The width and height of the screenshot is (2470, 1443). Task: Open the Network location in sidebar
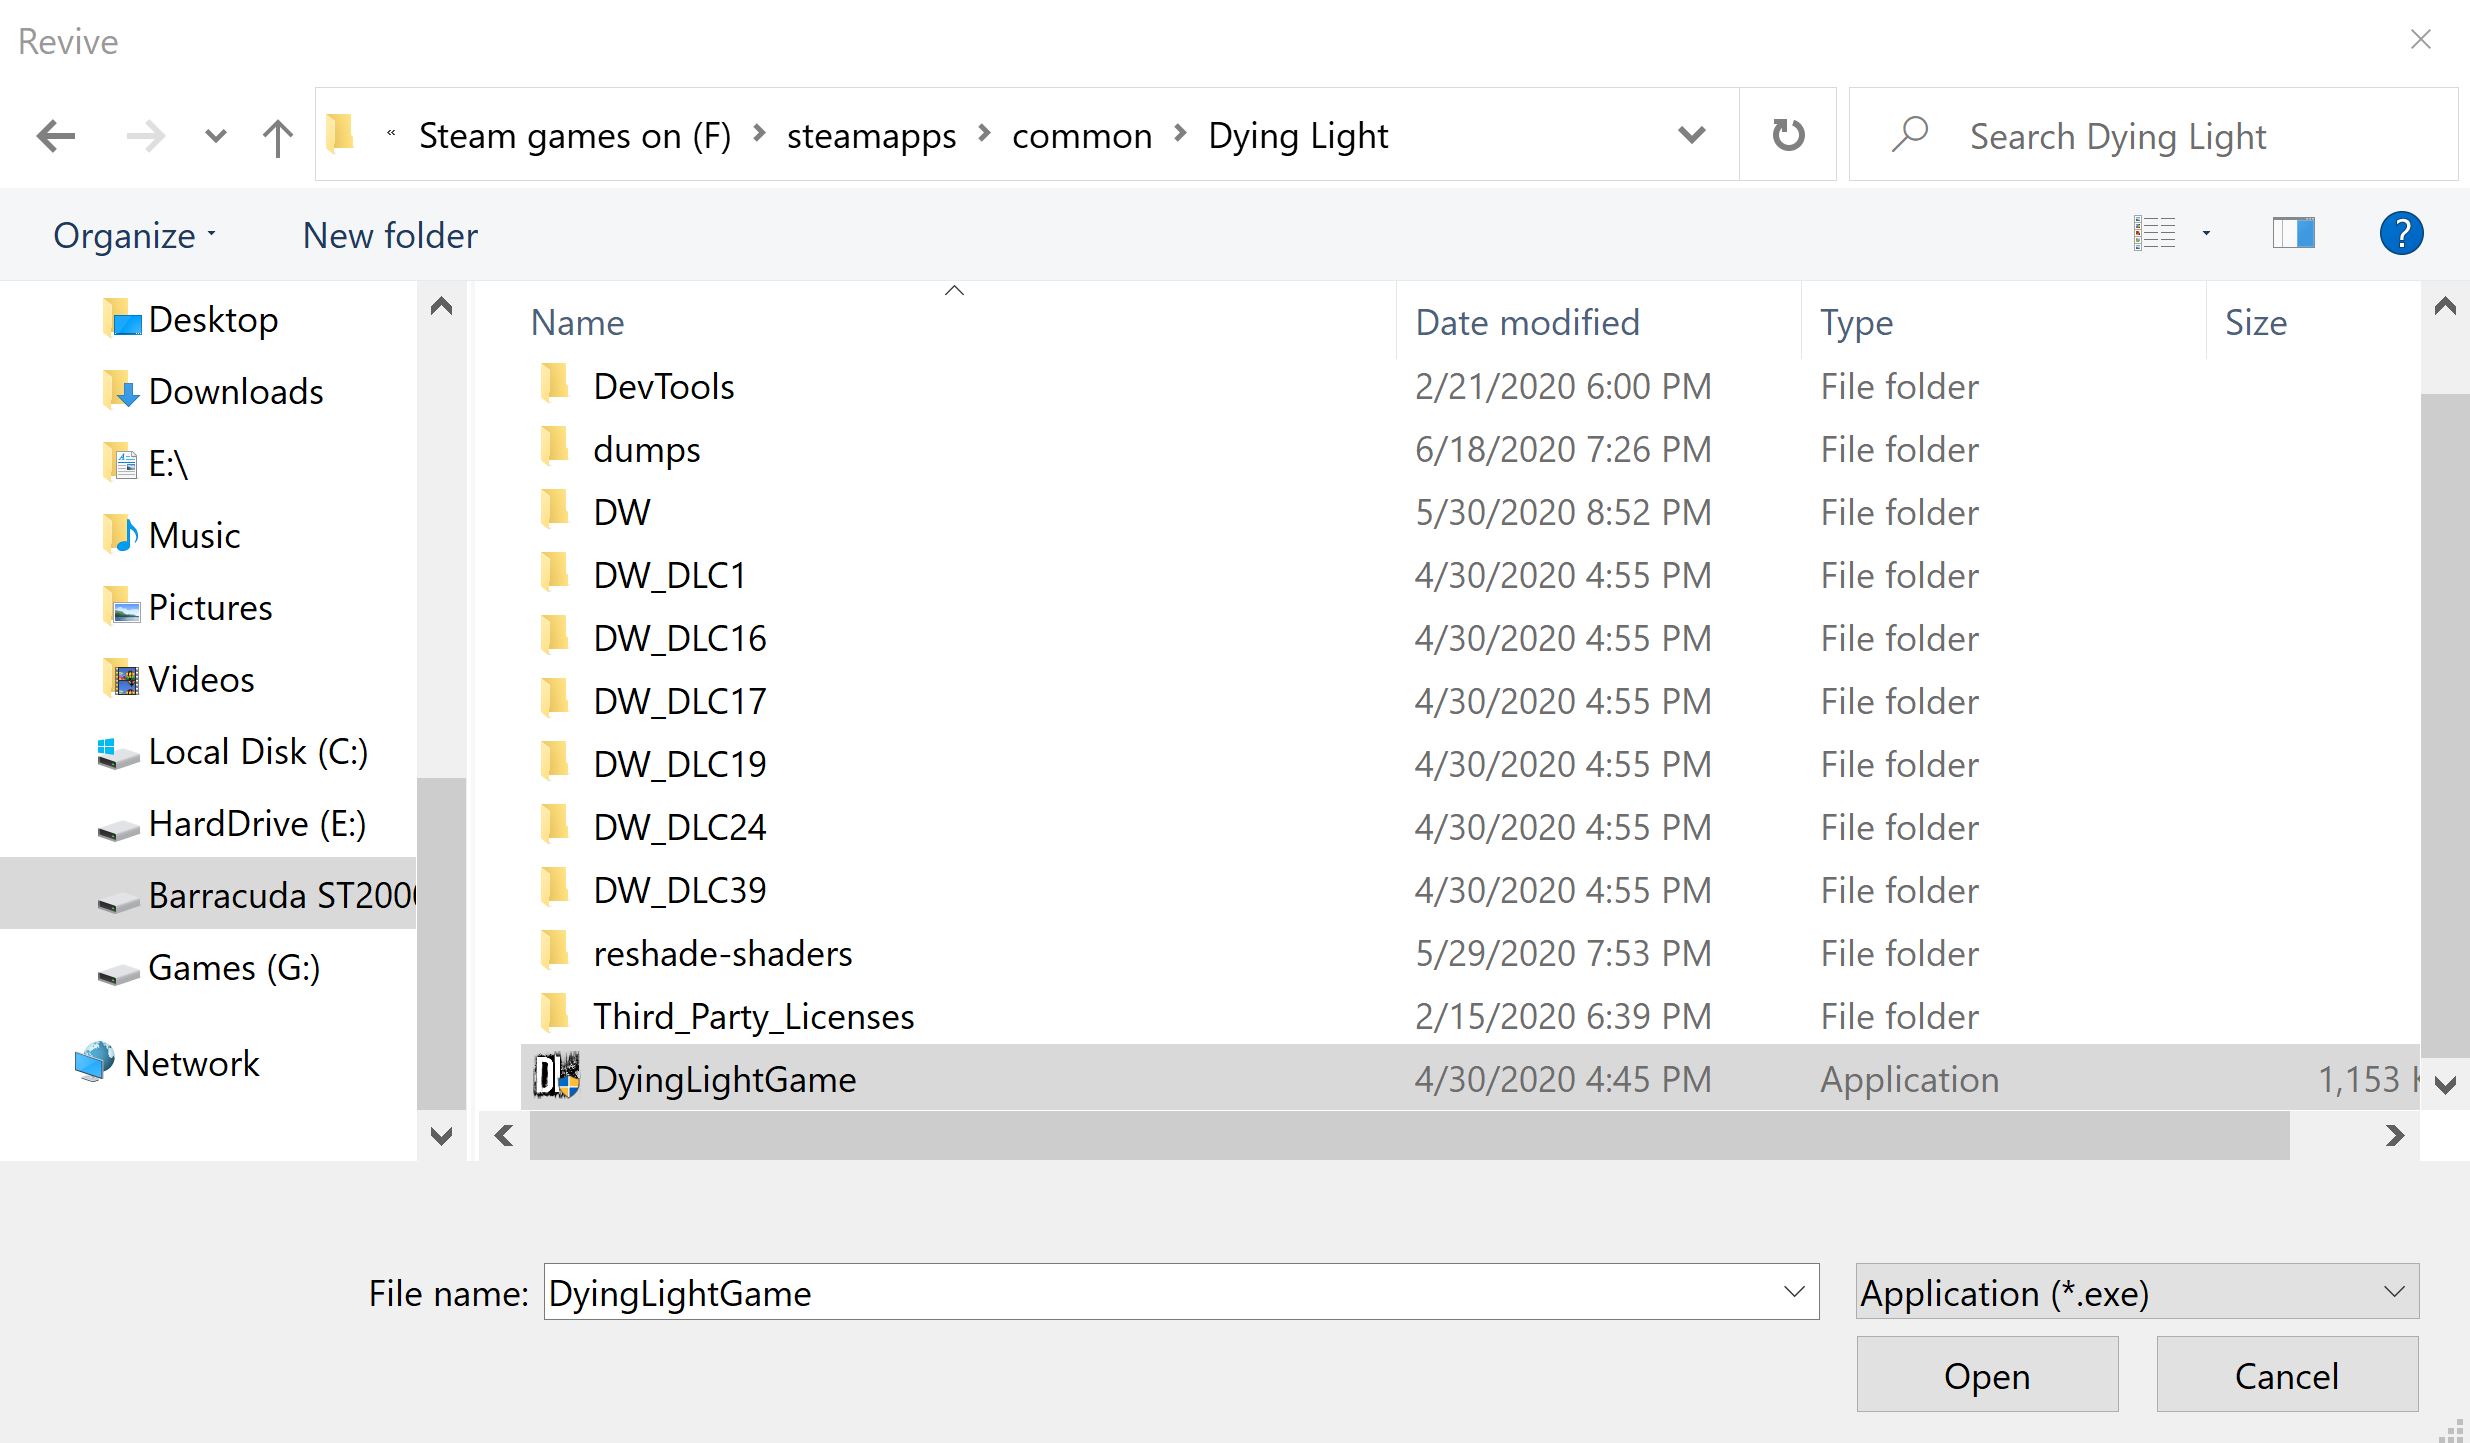(x=191, y=1063)
